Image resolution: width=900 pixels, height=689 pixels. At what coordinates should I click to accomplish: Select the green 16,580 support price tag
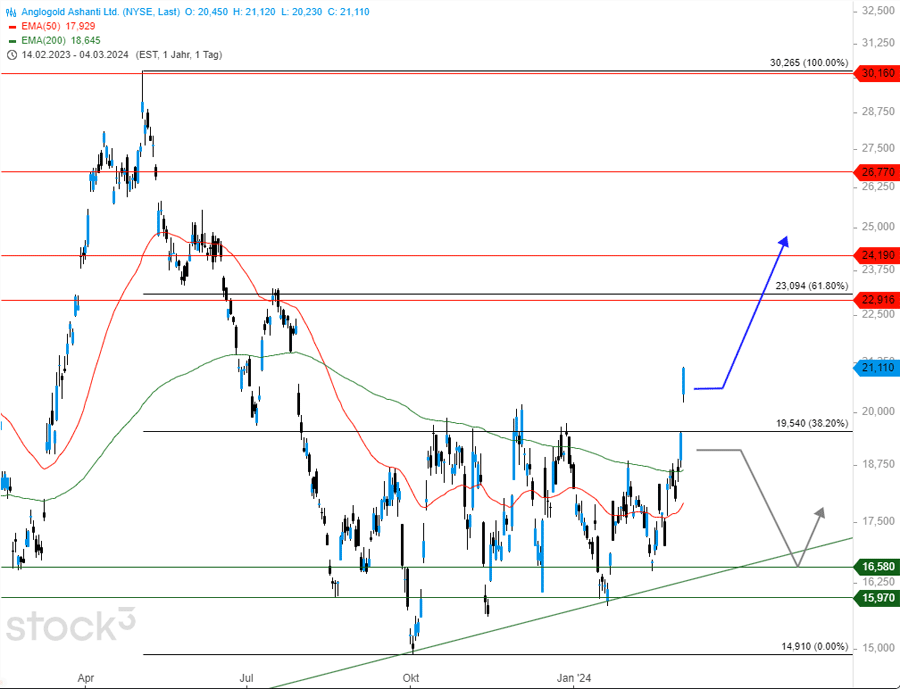[x=877, y=567]
